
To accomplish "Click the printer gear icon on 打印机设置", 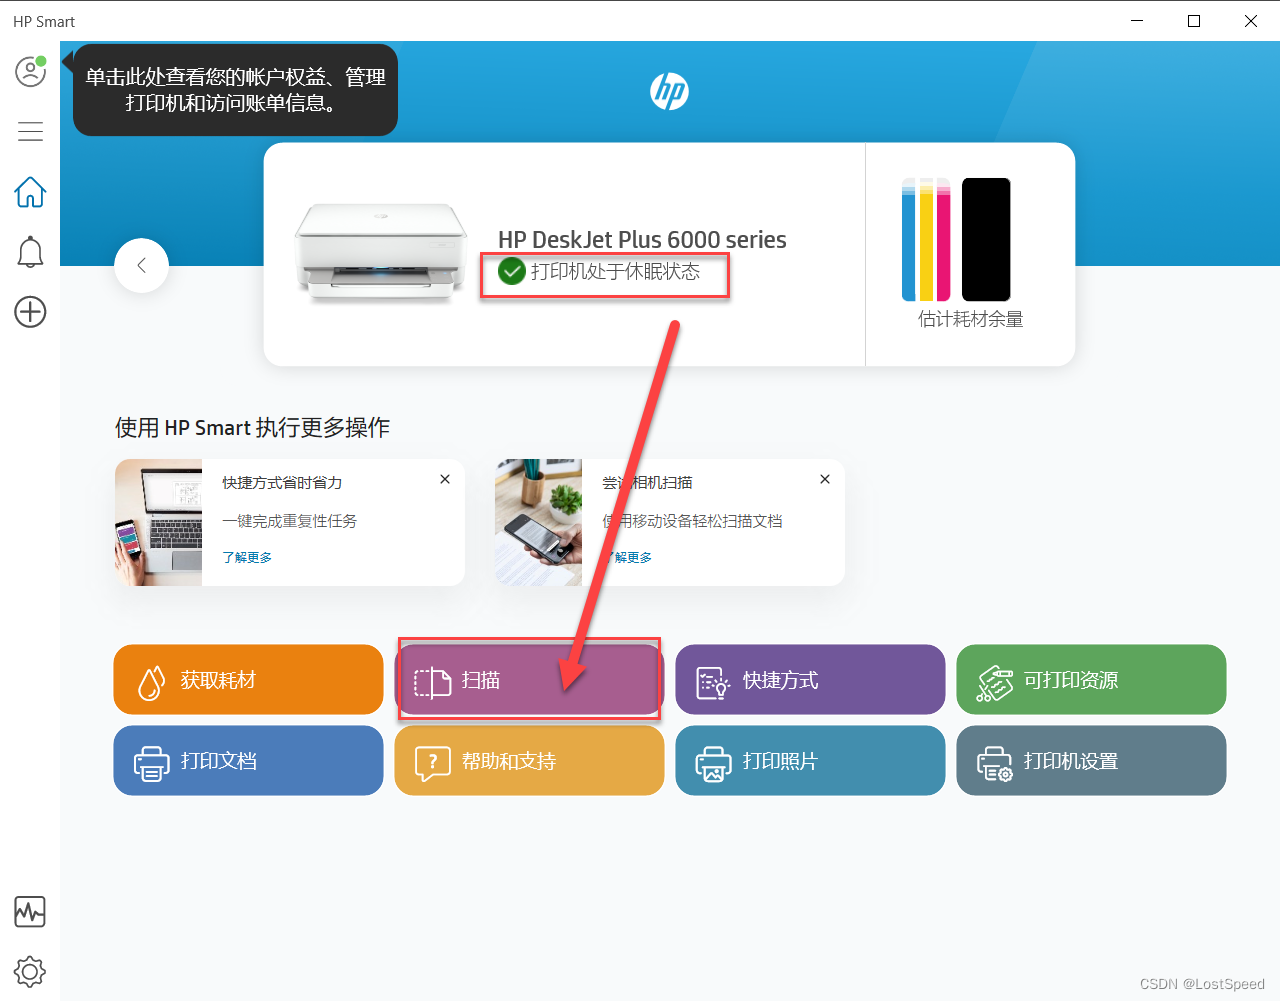I will [995, 763].
